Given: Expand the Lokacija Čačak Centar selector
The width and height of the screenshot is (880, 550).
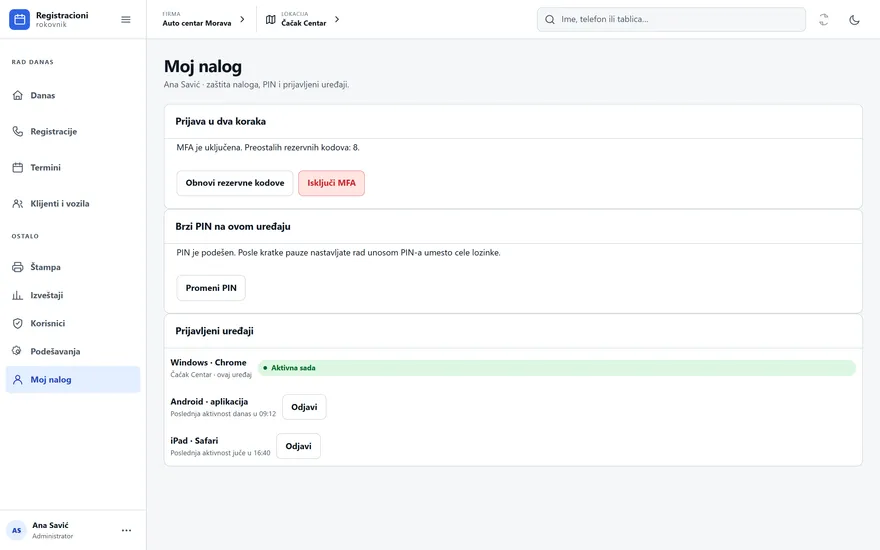Looking at the screenshot, I should coord(303,19).
